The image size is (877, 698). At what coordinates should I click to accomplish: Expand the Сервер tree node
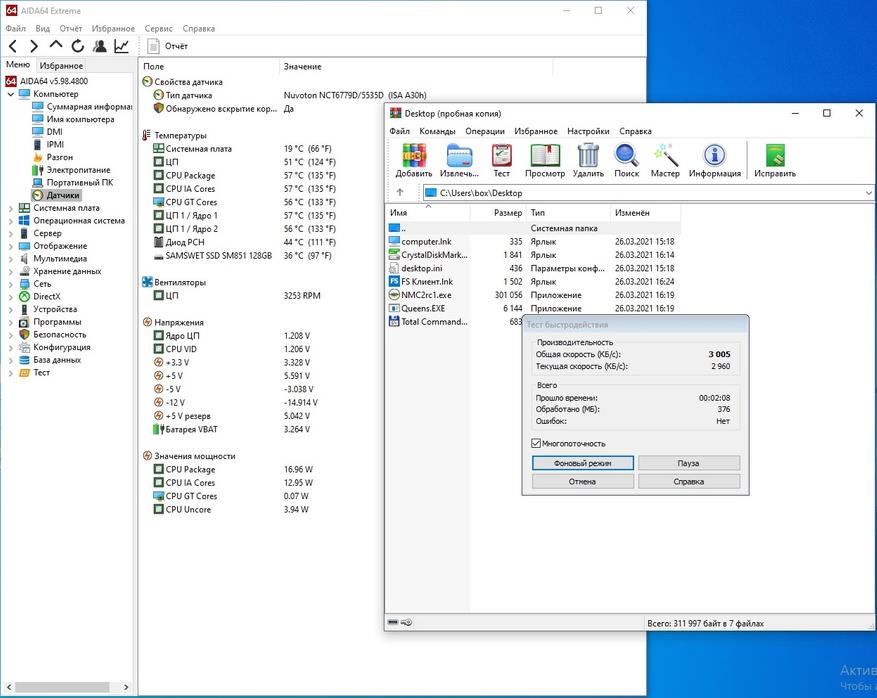click(11, 233)
